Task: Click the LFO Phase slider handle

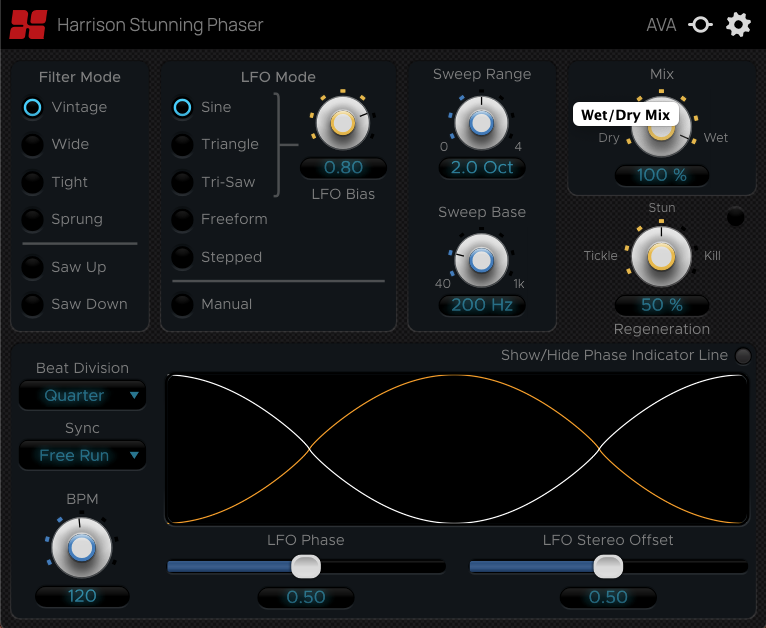Action: (x=306, y=566)
